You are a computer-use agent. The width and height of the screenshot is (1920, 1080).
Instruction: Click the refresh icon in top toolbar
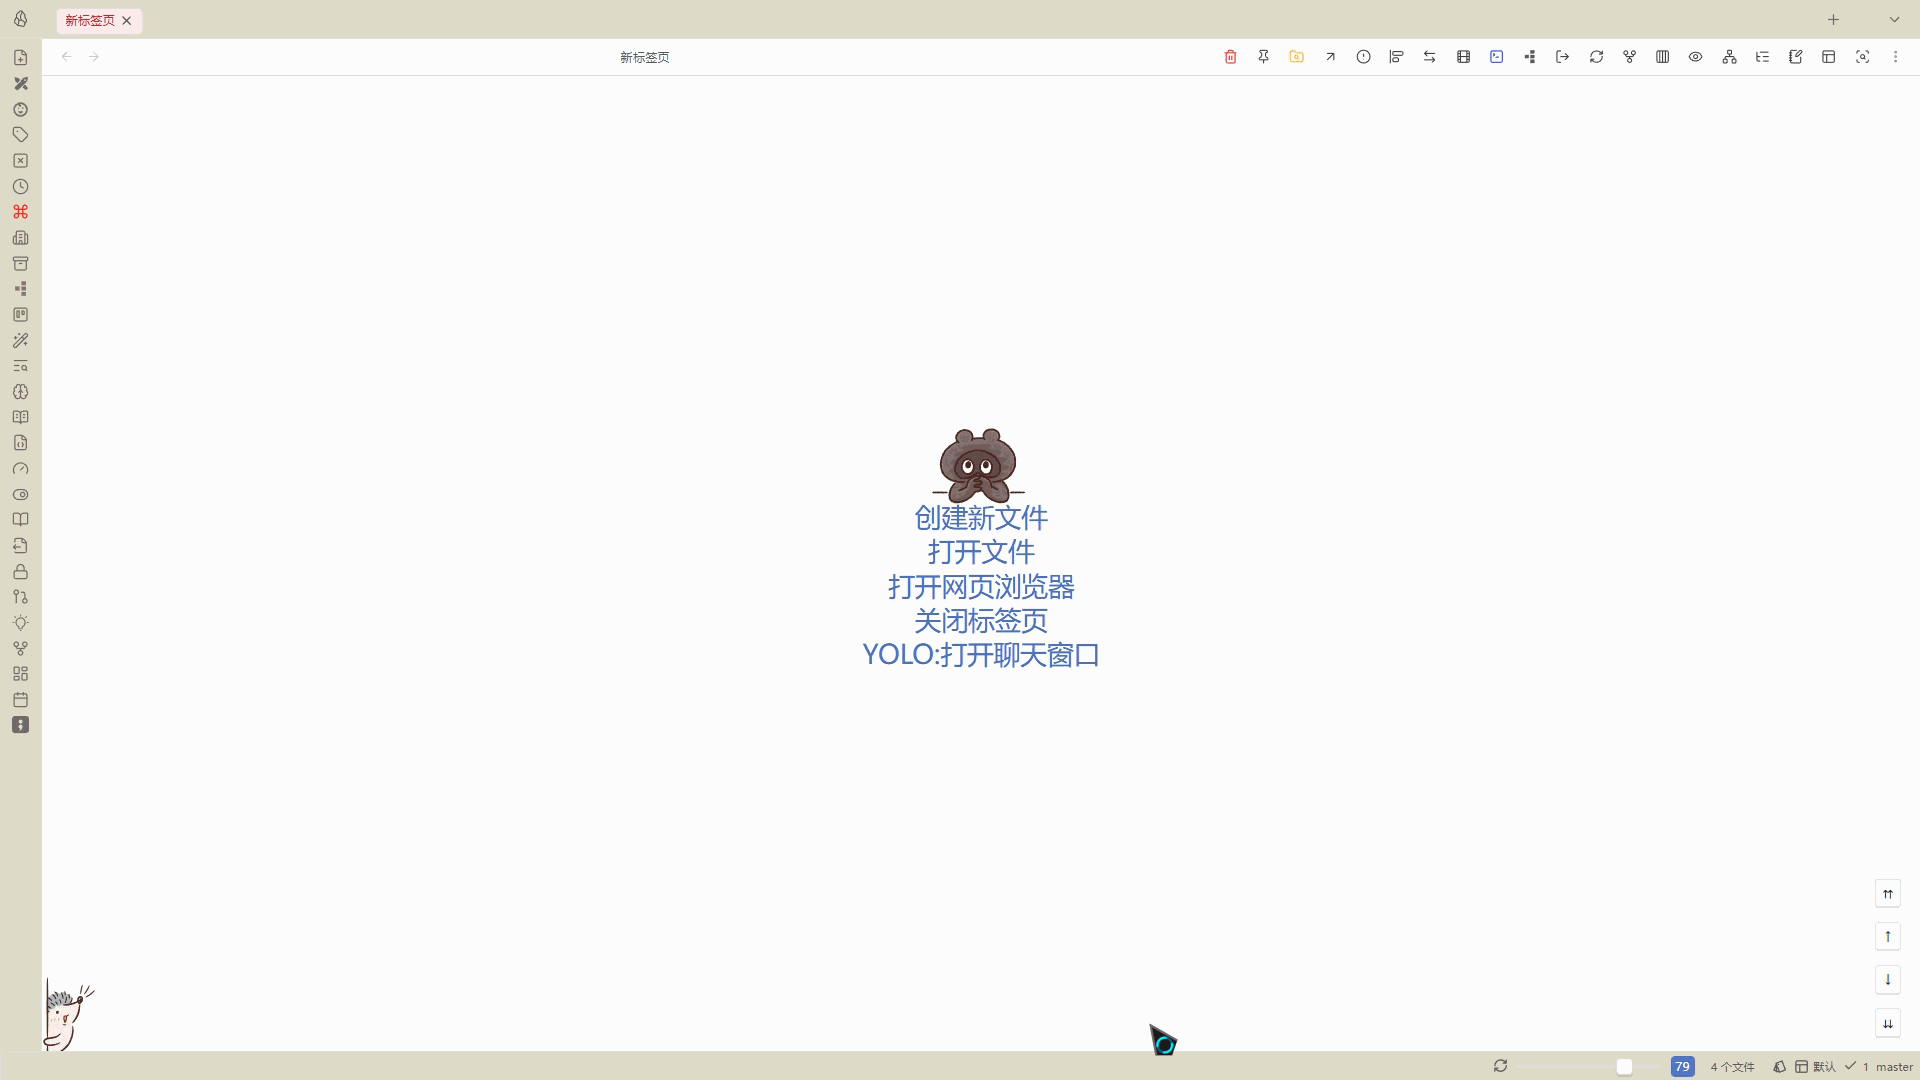(x=1596, y=57)
